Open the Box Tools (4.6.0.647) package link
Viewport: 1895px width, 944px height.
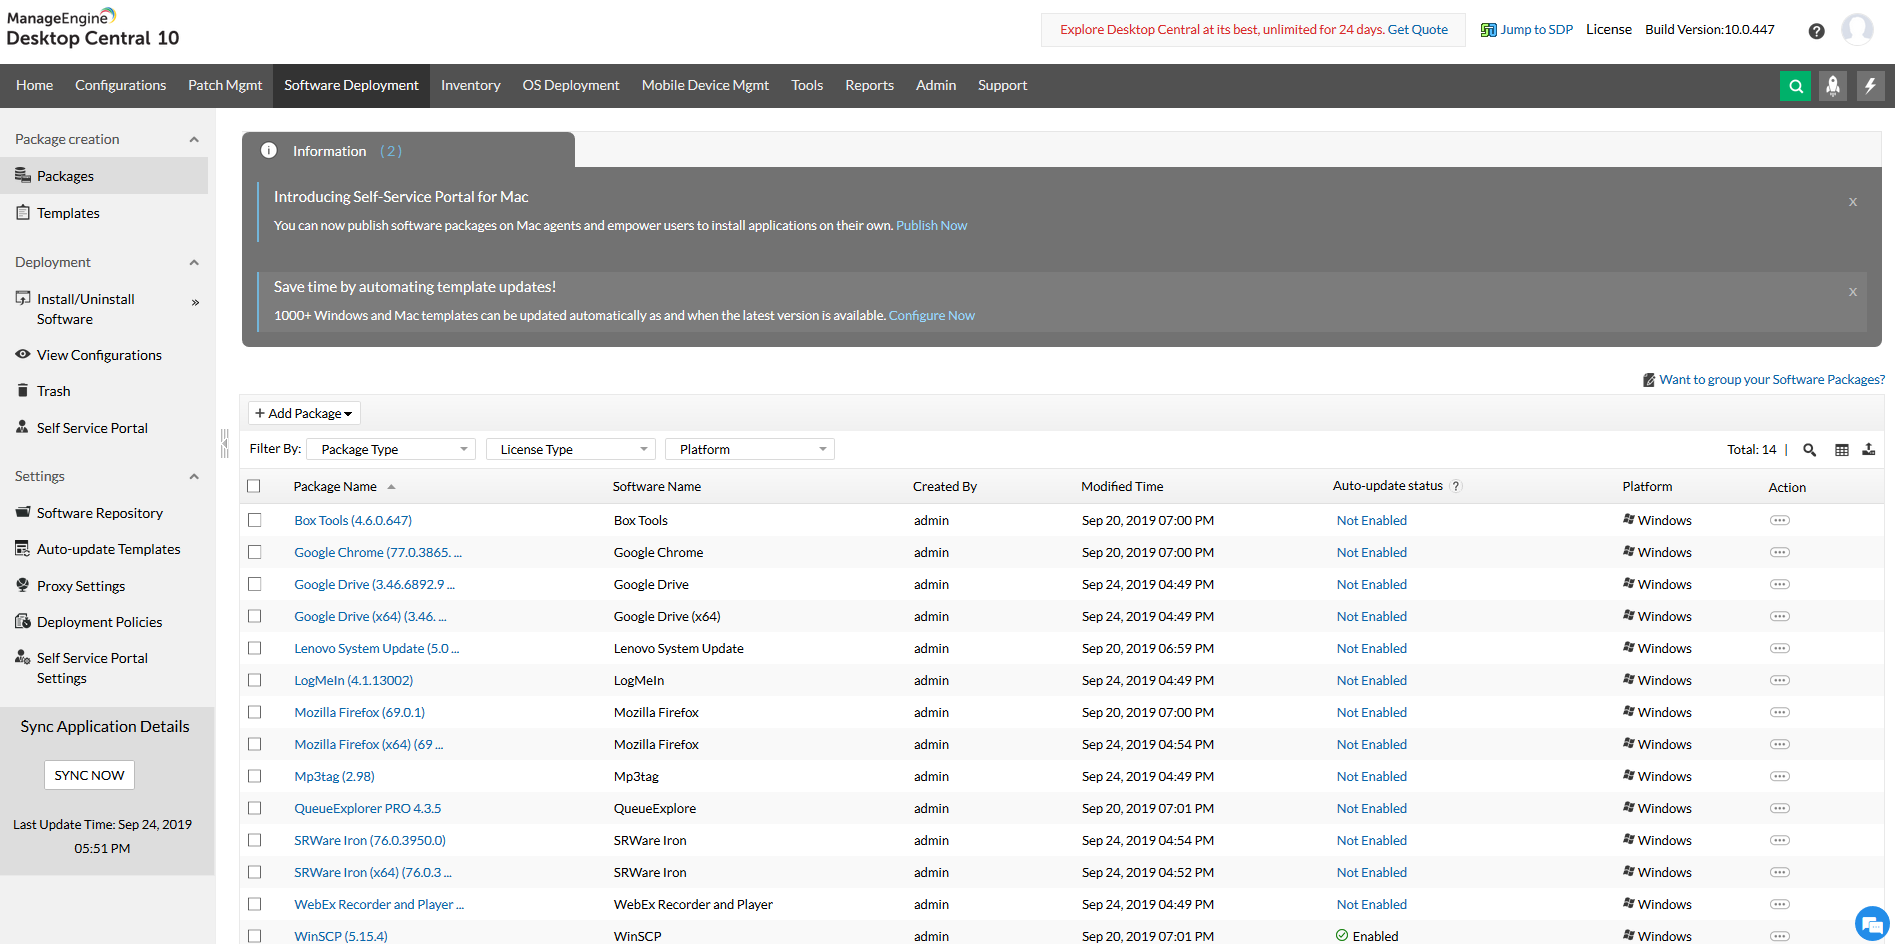coord(352,520)
